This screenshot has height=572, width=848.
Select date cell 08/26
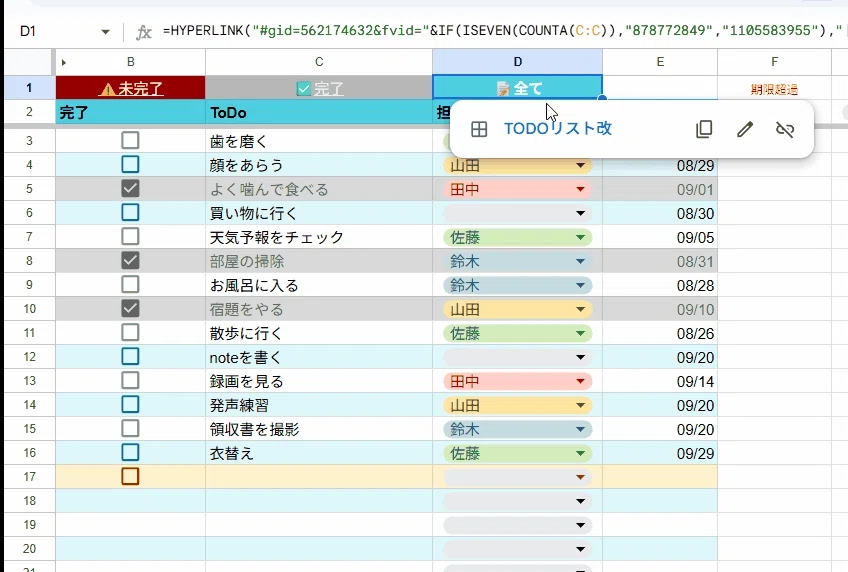(x=660, y=334)
